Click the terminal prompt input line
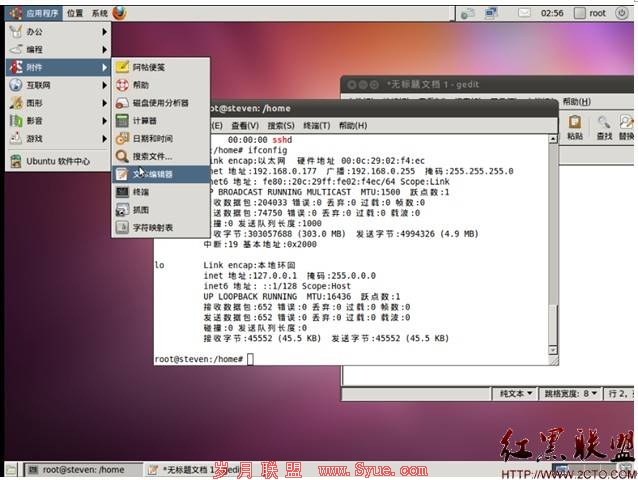Image resolution: width=638 pixels, height=480 pixels. pos(352,359)
